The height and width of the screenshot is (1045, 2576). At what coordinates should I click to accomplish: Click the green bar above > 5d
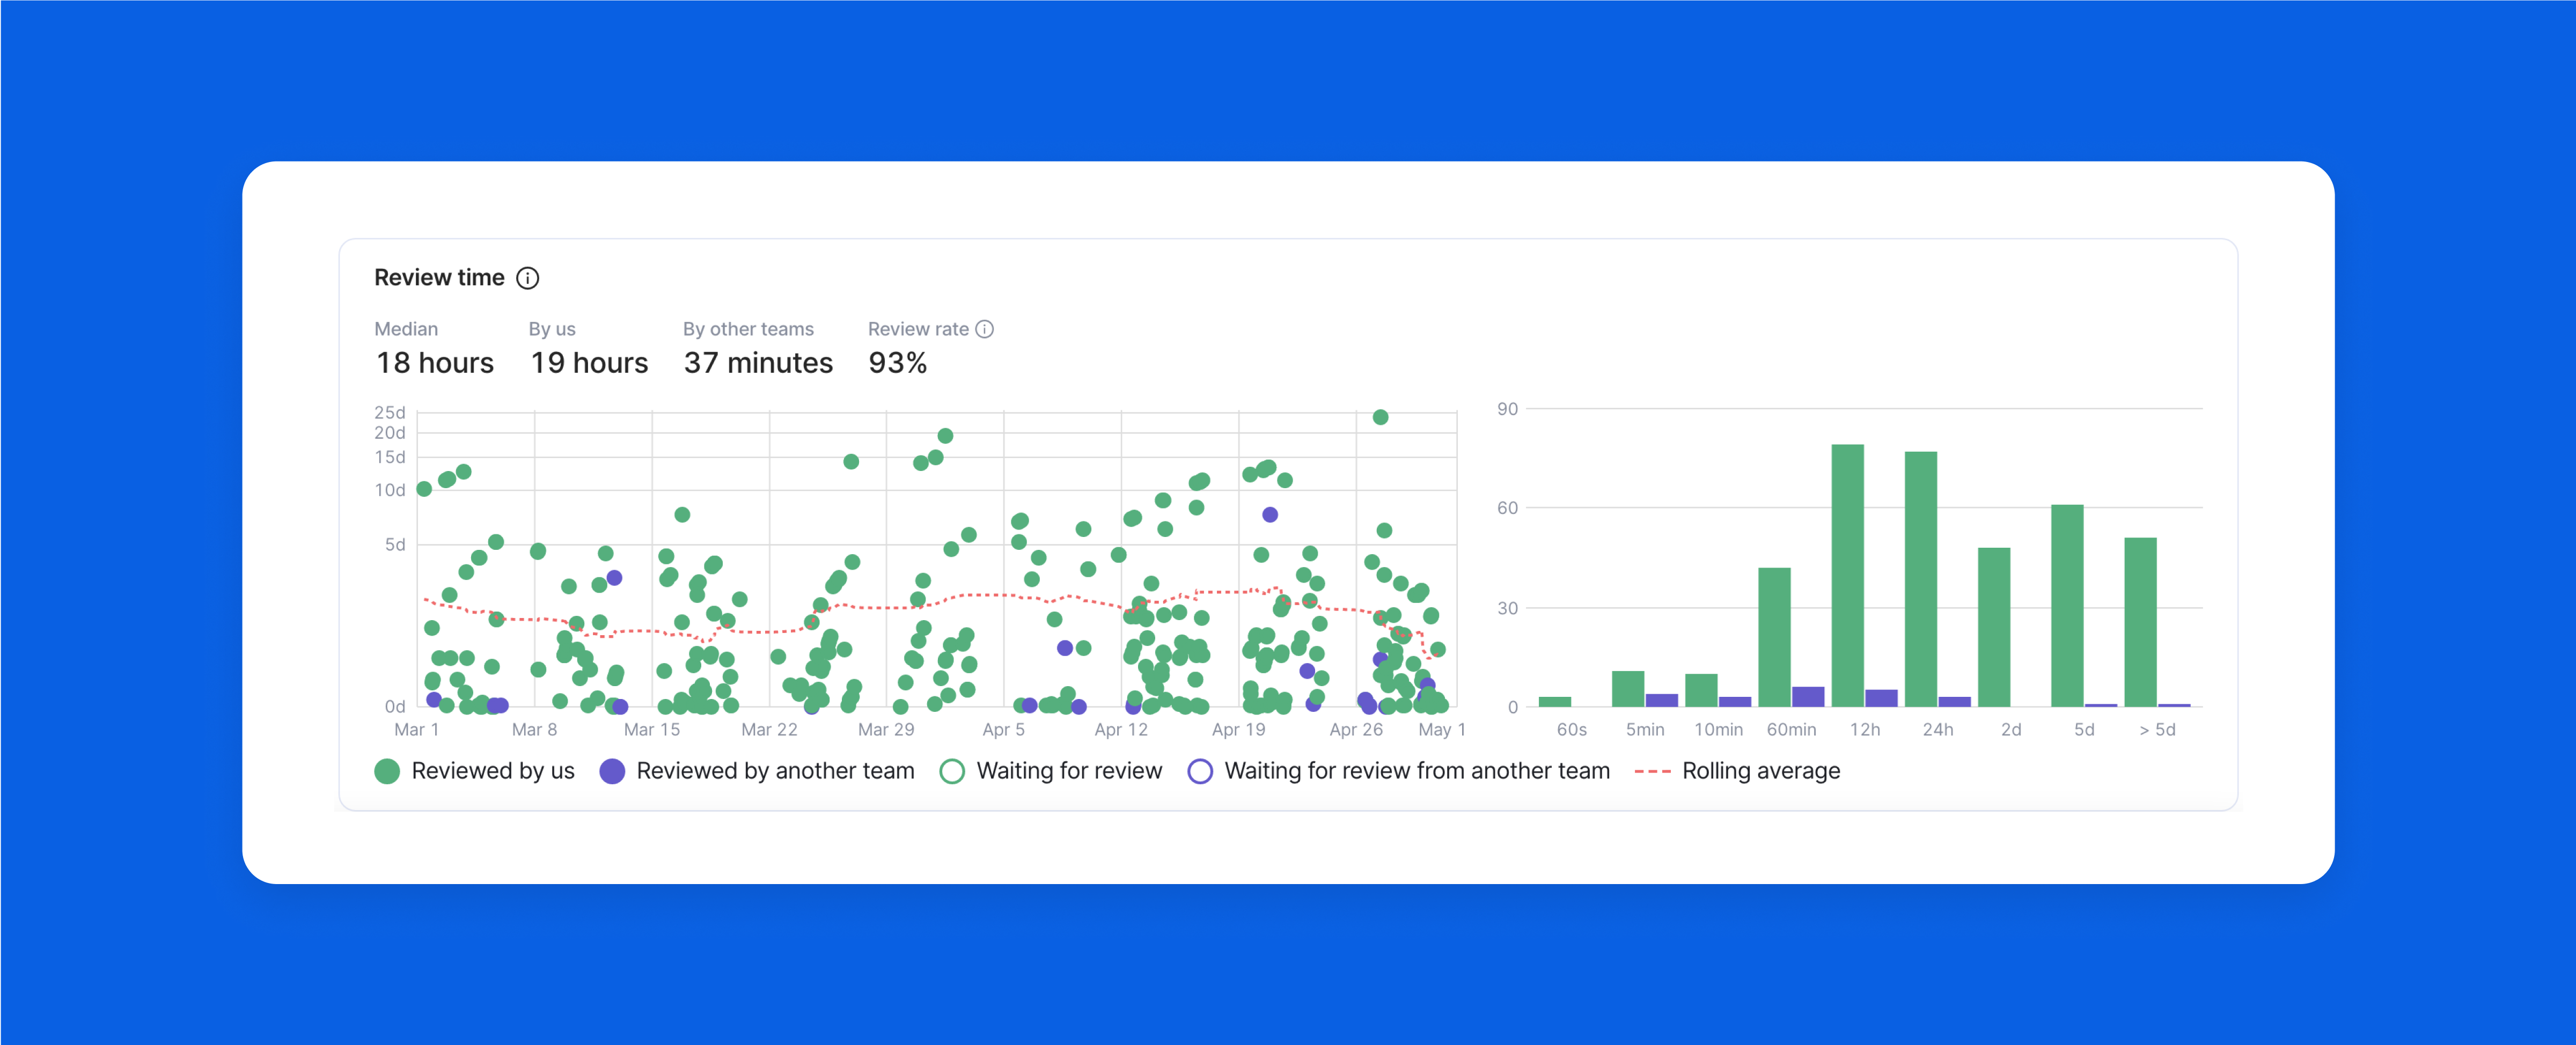2140,622
